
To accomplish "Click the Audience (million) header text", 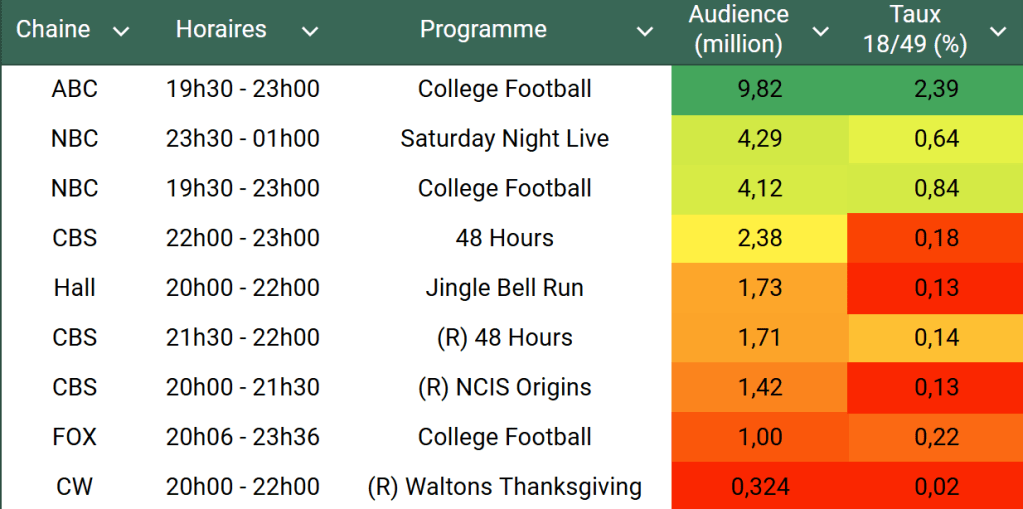I will tap(738, 30).
